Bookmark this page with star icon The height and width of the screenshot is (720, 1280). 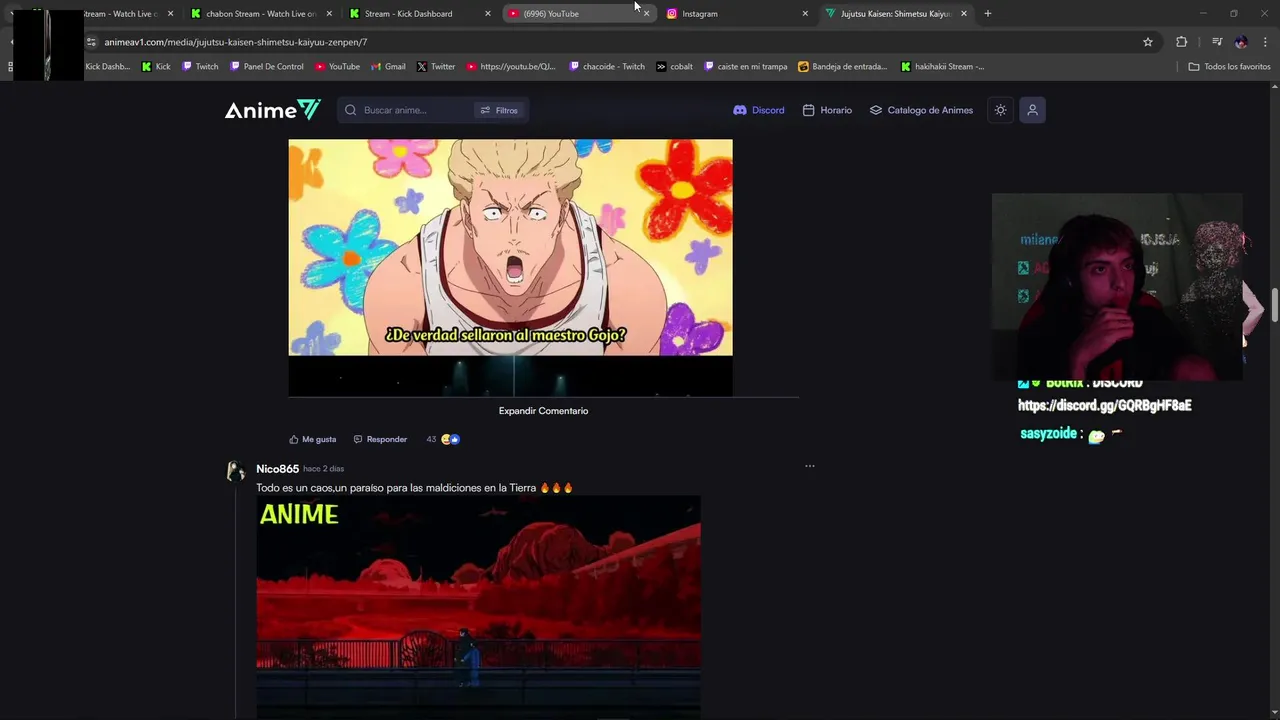[1148, 42]
